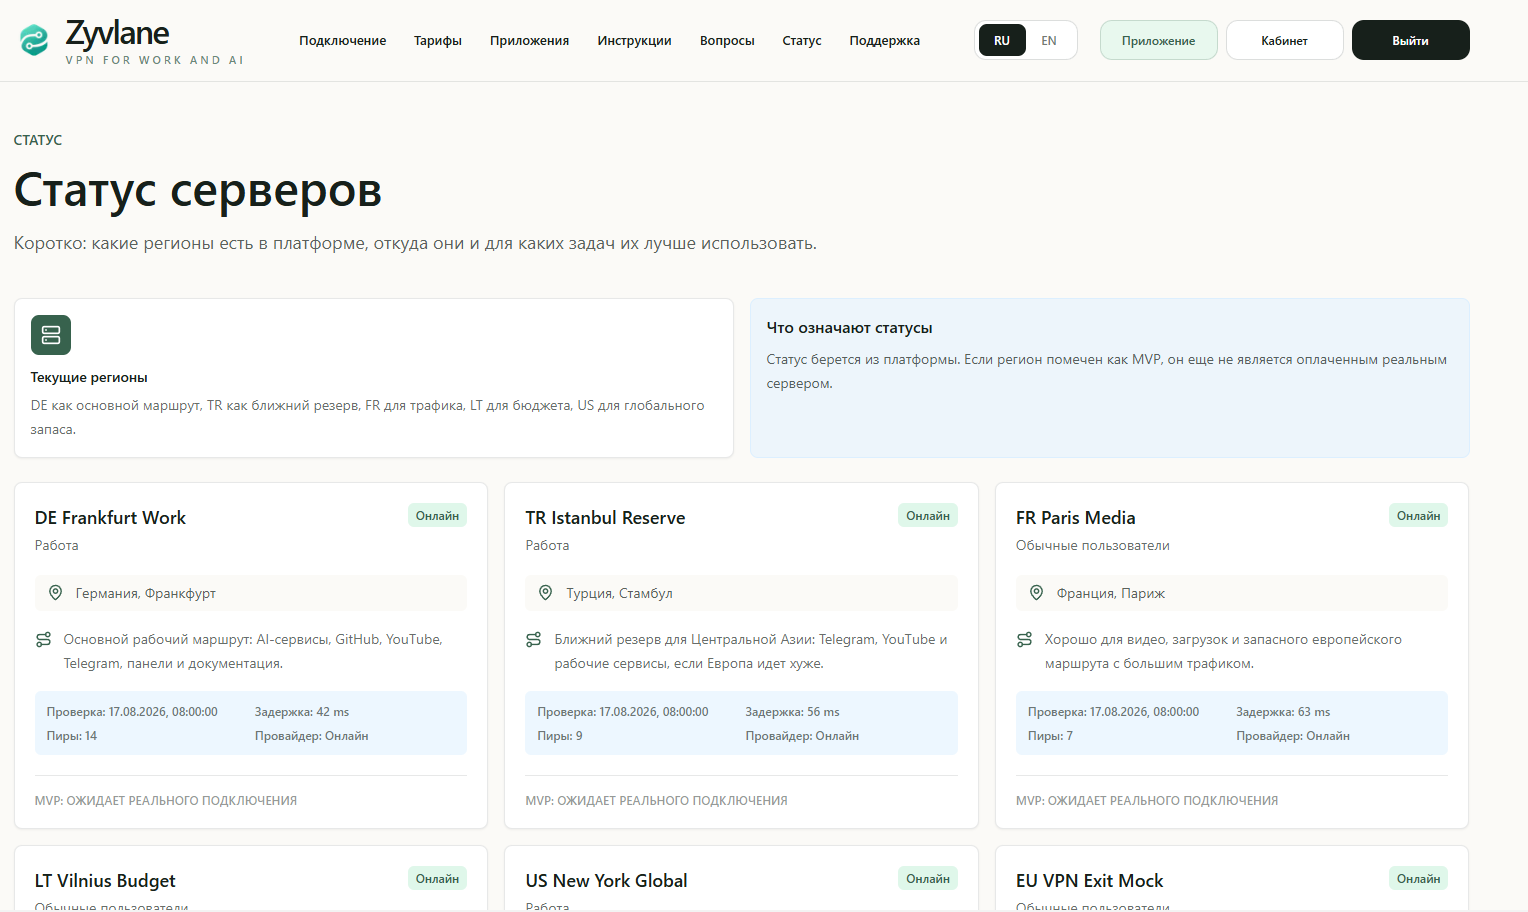Click the Текущие регионы heading
Viewport: 1528px width, 912px height.
pos(89,378)
